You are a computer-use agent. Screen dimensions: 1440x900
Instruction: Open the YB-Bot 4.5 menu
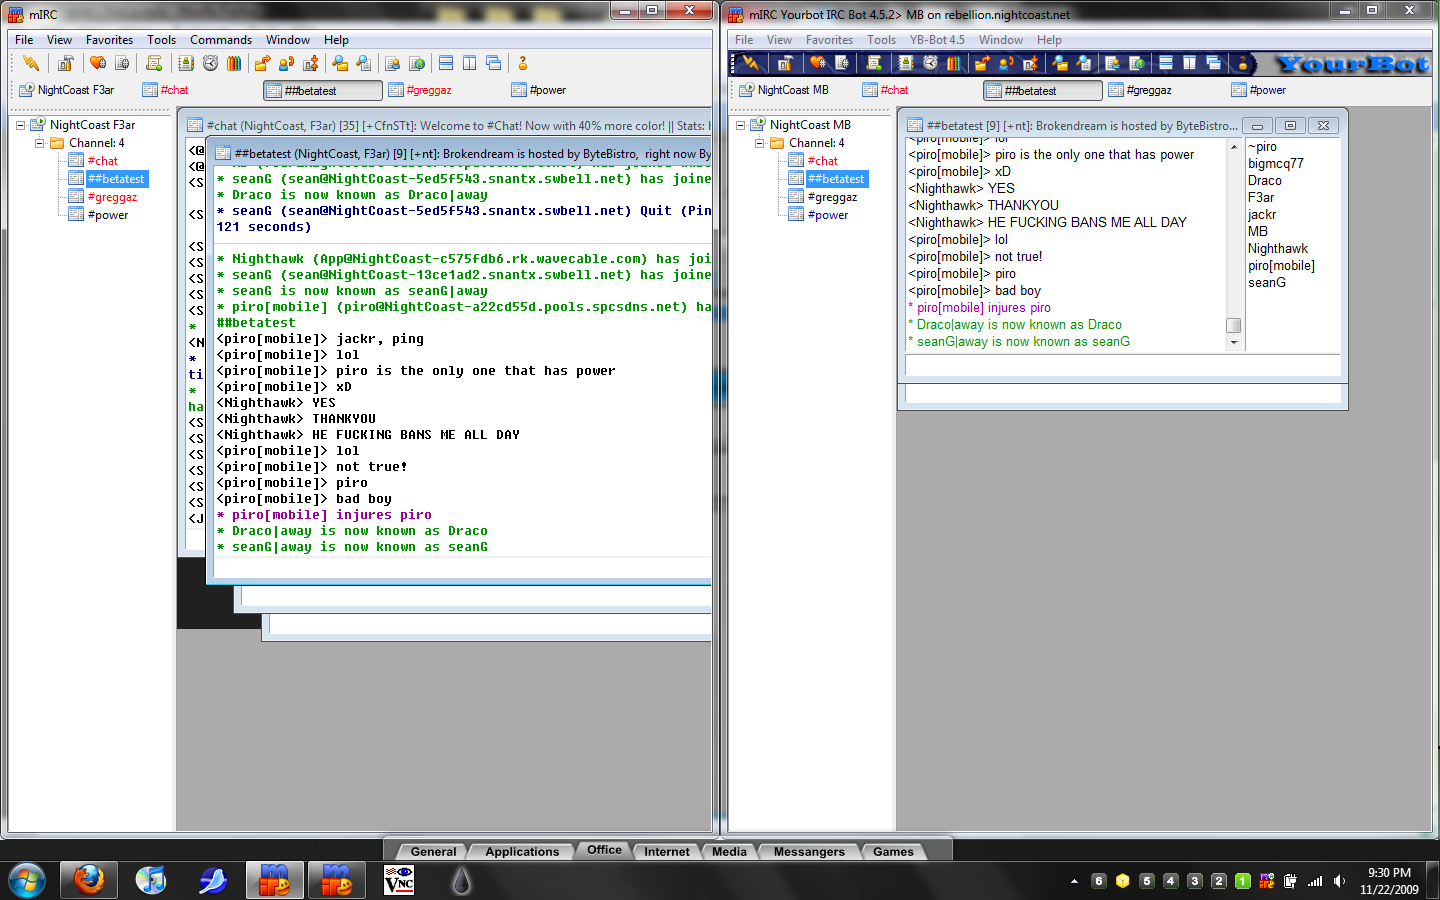[937, 40]
